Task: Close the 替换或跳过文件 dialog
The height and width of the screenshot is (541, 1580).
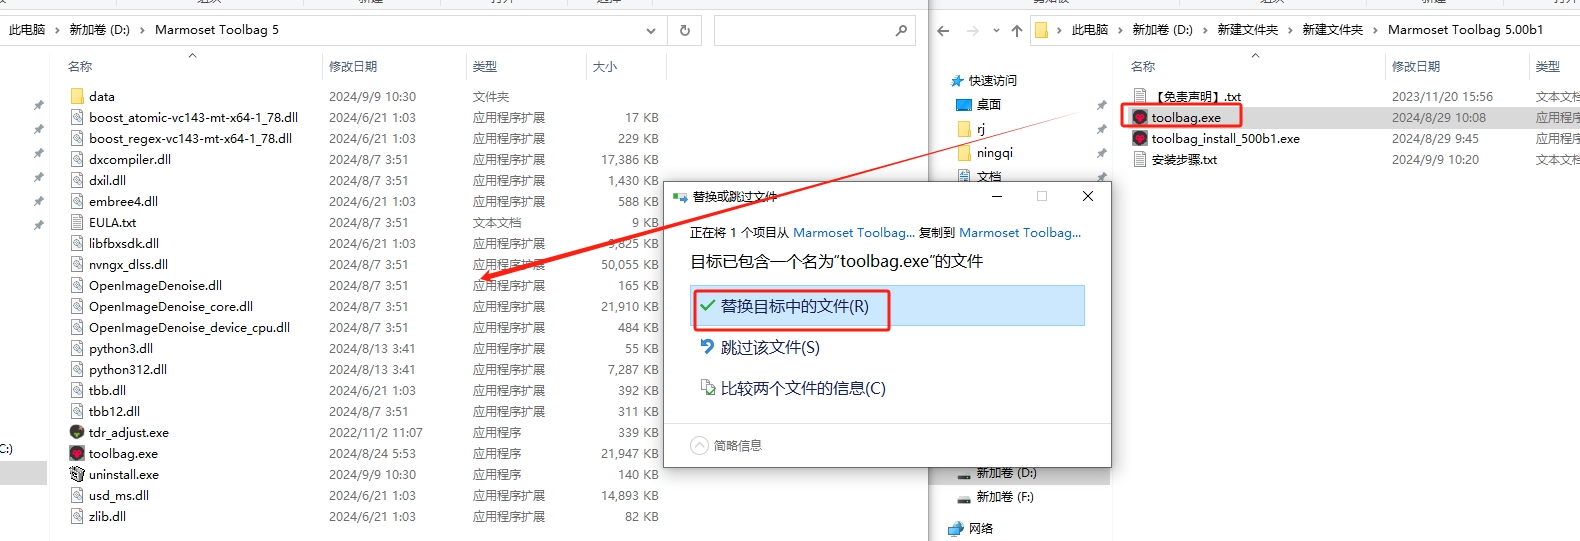Action: [1088, 196]
